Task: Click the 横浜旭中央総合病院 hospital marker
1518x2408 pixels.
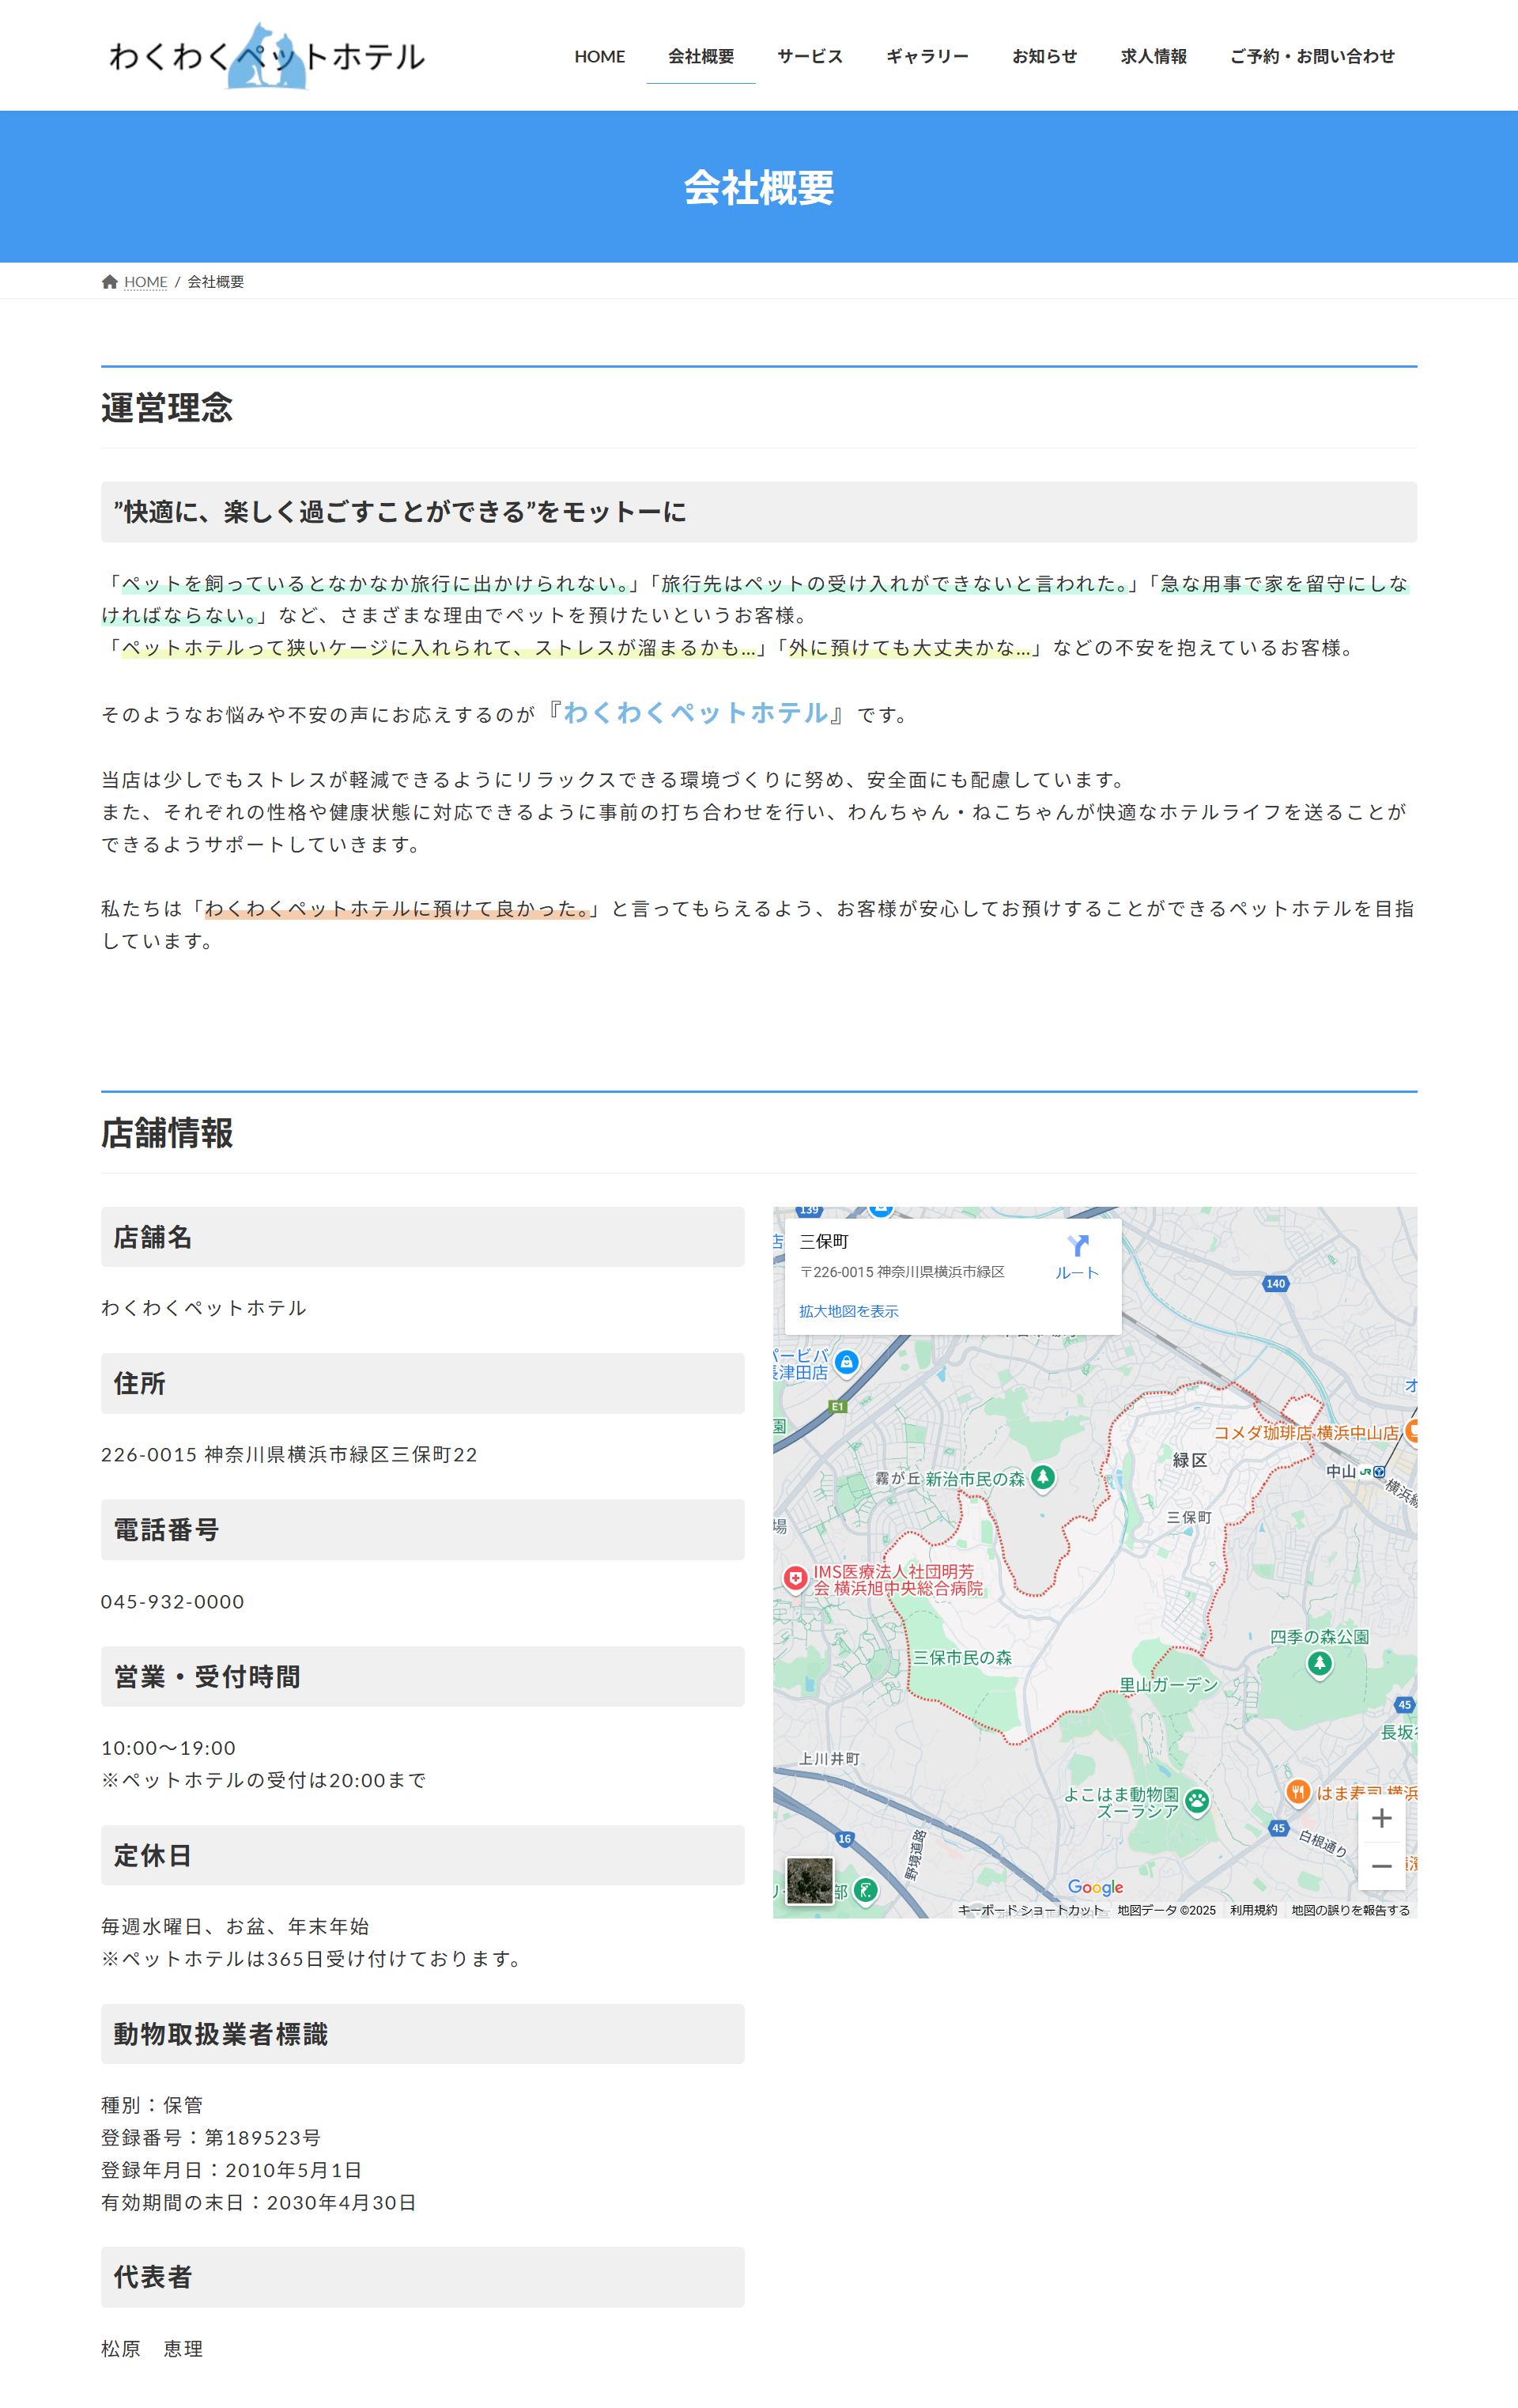Action: click(796, 1578)
